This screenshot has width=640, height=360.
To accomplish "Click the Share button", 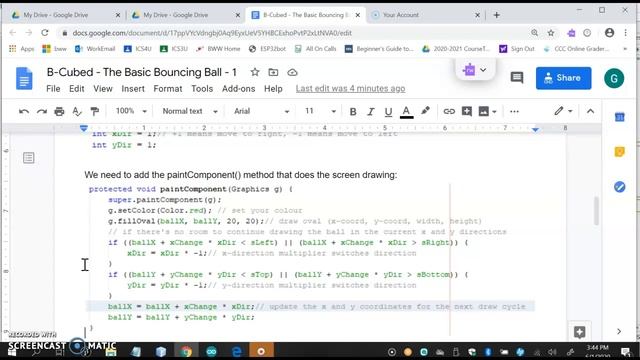I will coord(563,78).
